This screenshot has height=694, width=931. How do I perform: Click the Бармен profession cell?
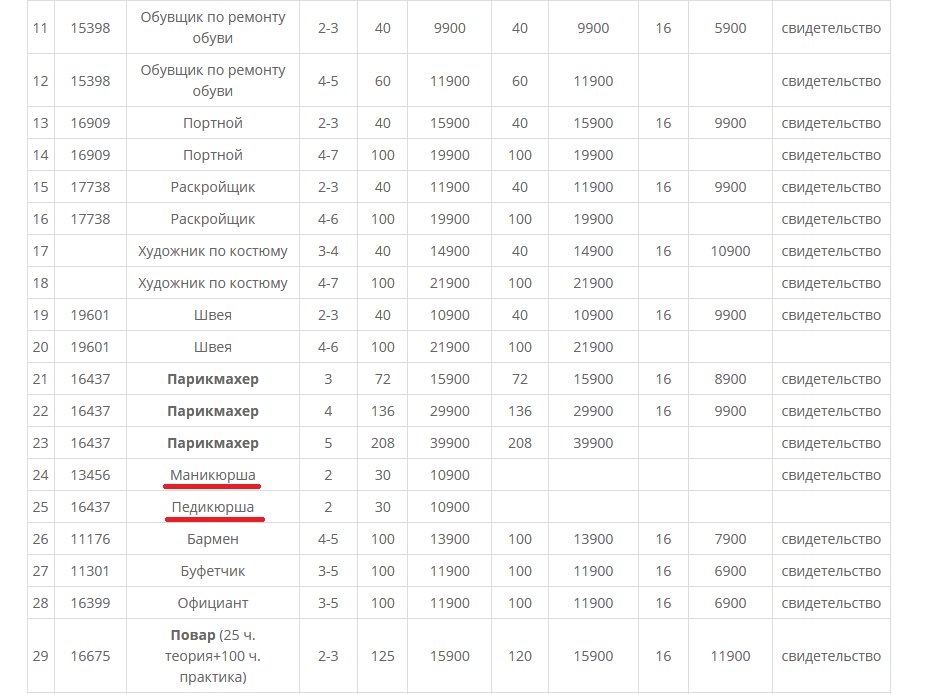coord(212,539)
